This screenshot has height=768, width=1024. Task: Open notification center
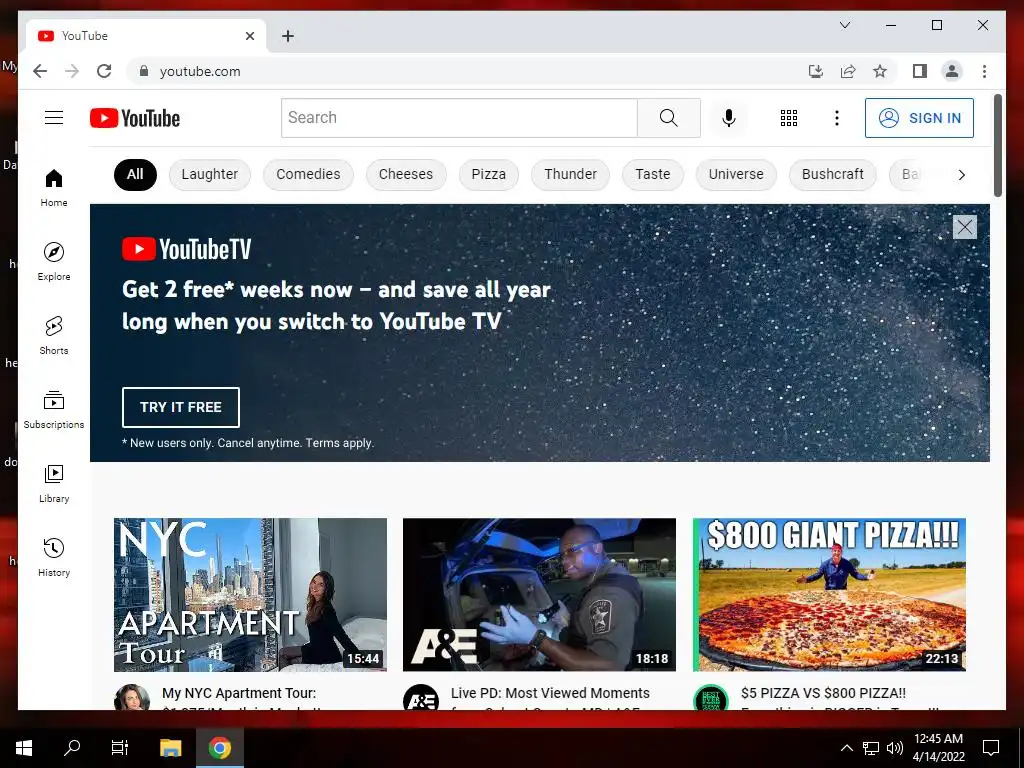point(991,748)
